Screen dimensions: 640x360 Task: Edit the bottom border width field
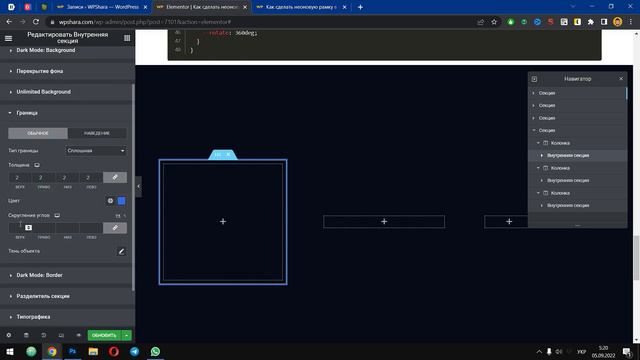pos(67,178)
